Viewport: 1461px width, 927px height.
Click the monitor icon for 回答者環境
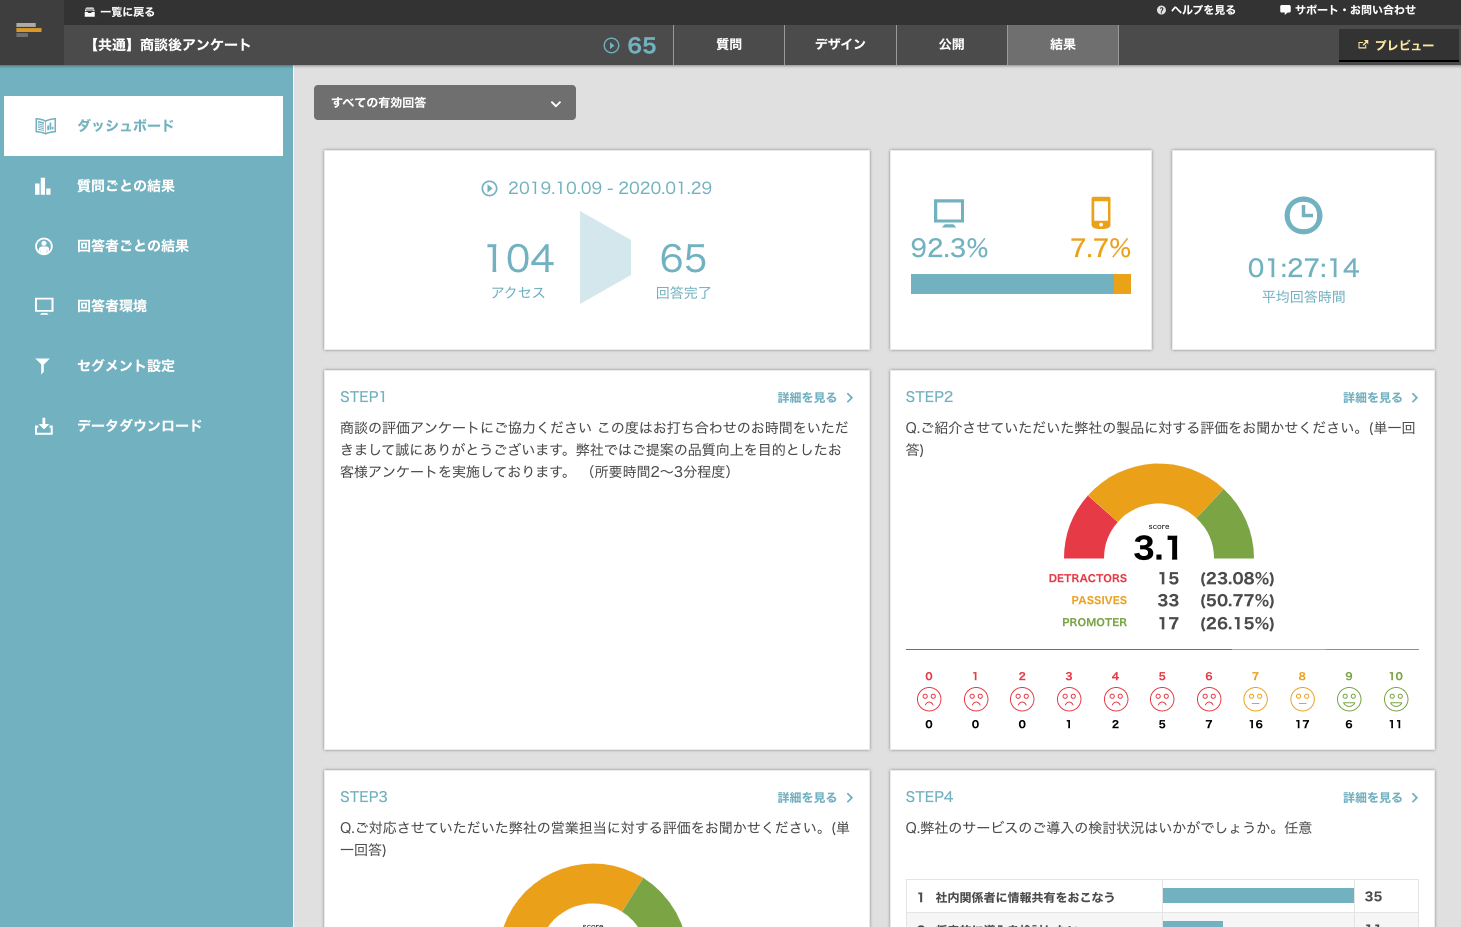pyautogui.click(x=44, y=306)
